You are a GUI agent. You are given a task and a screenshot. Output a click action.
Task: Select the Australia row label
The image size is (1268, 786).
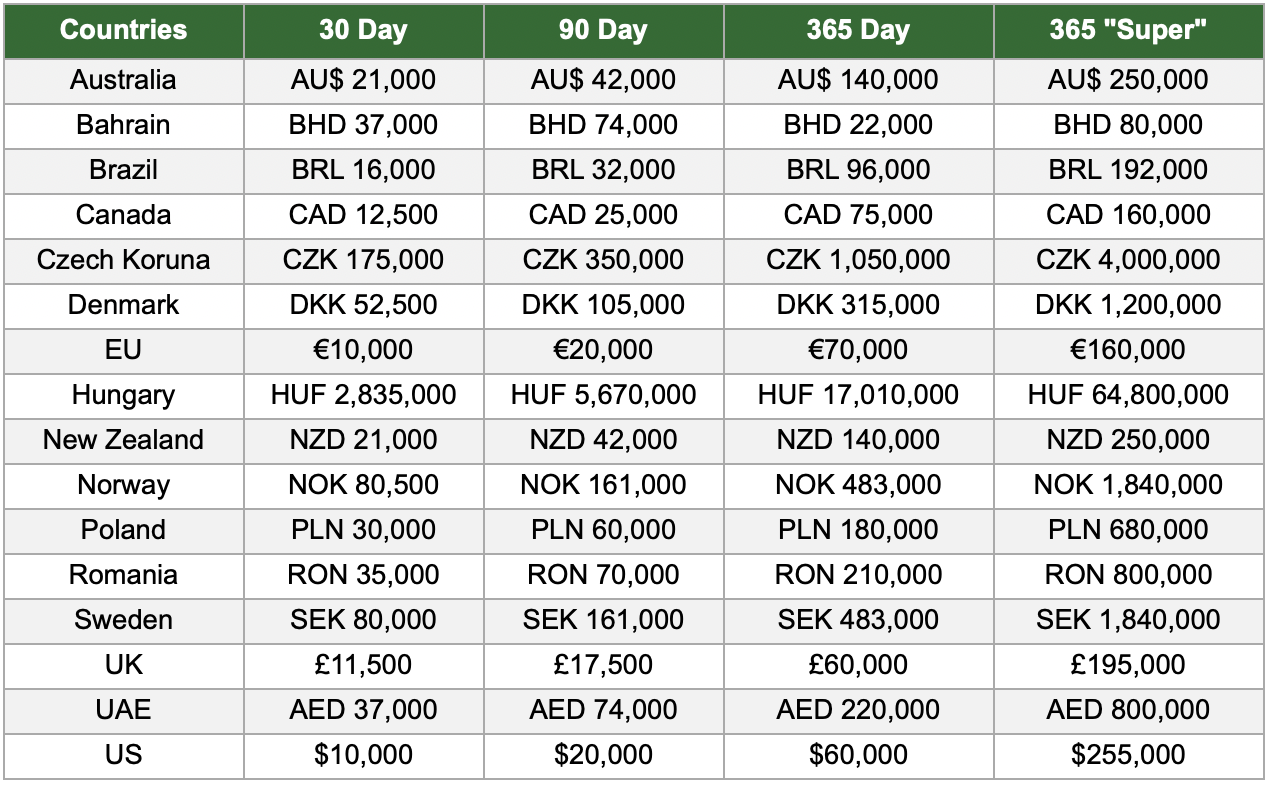tap(123, 80)
